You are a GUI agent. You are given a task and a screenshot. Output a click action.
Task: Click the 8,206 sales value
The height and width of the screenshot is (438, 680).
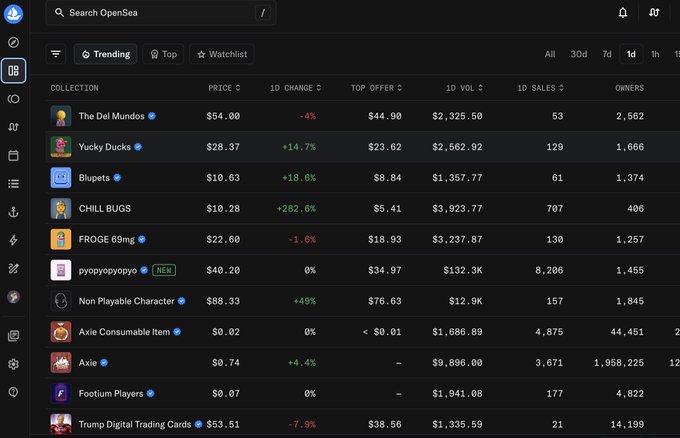click(x=549, y=270)
